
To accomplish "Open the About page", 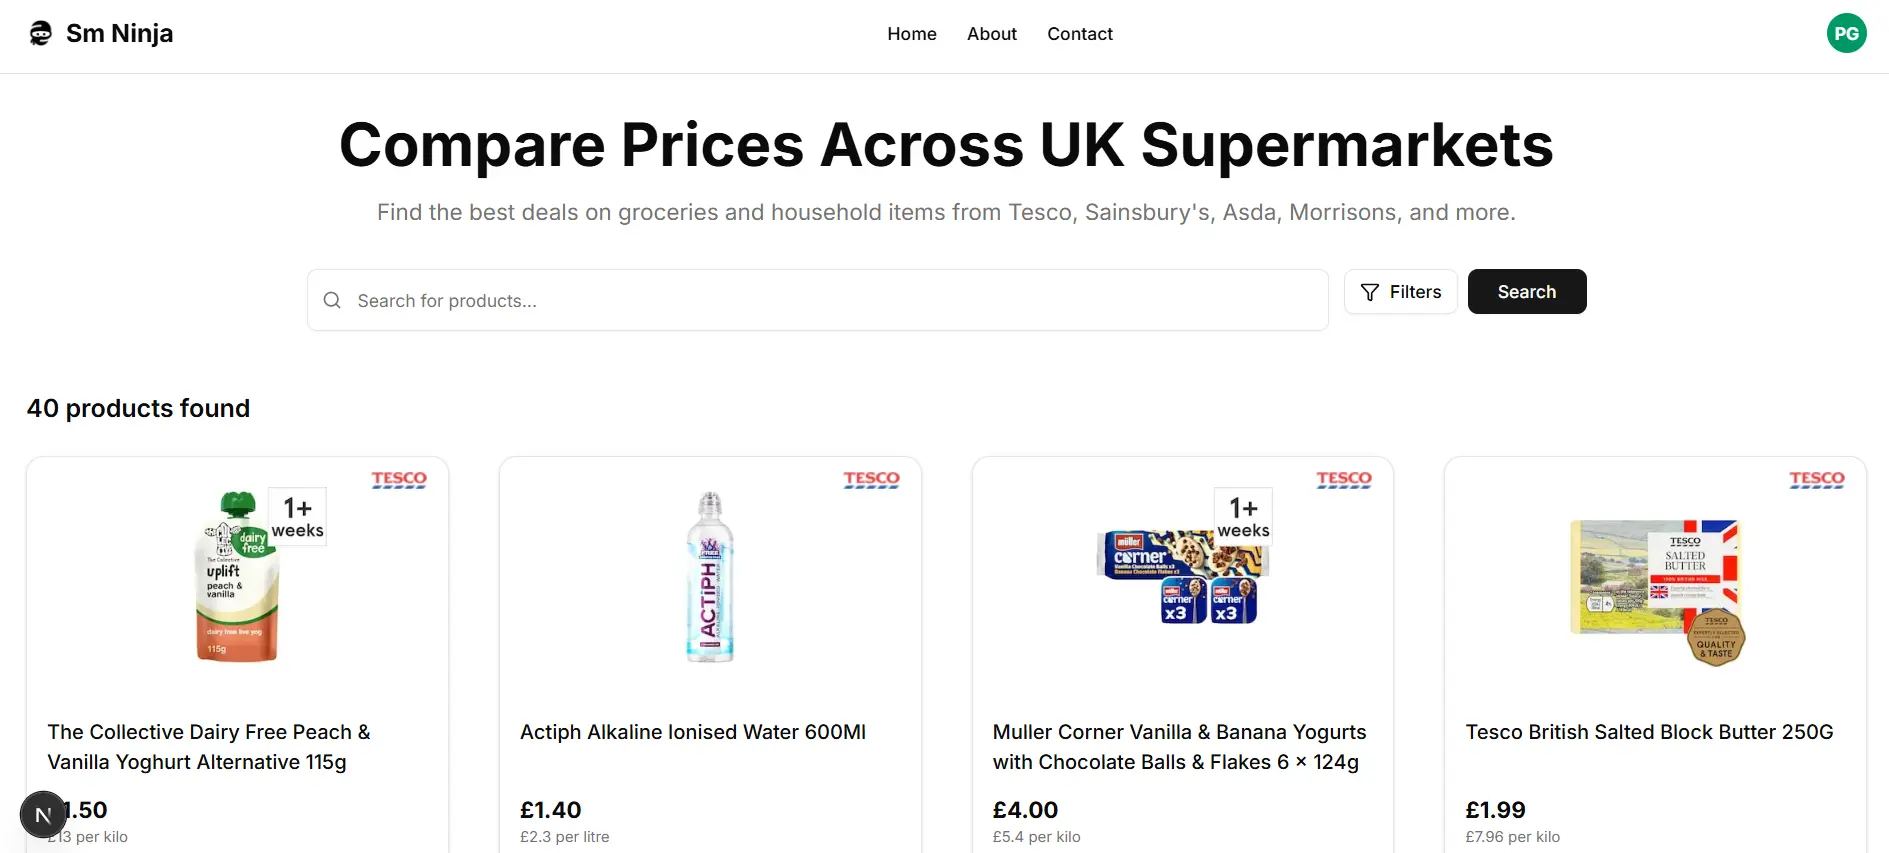I will [991, 34].
